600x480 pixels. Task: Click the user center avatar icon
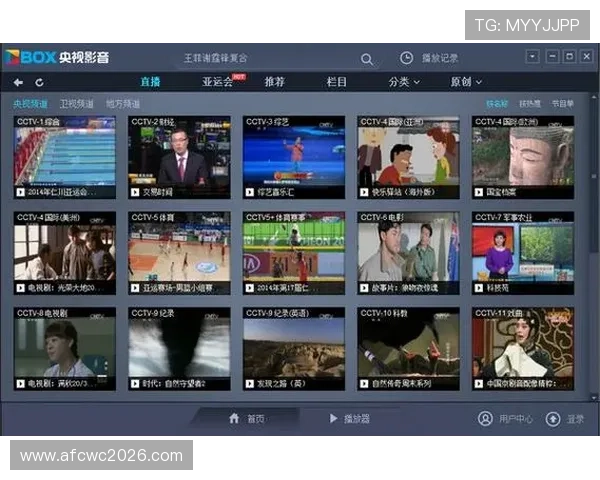[x=485, y=419]
